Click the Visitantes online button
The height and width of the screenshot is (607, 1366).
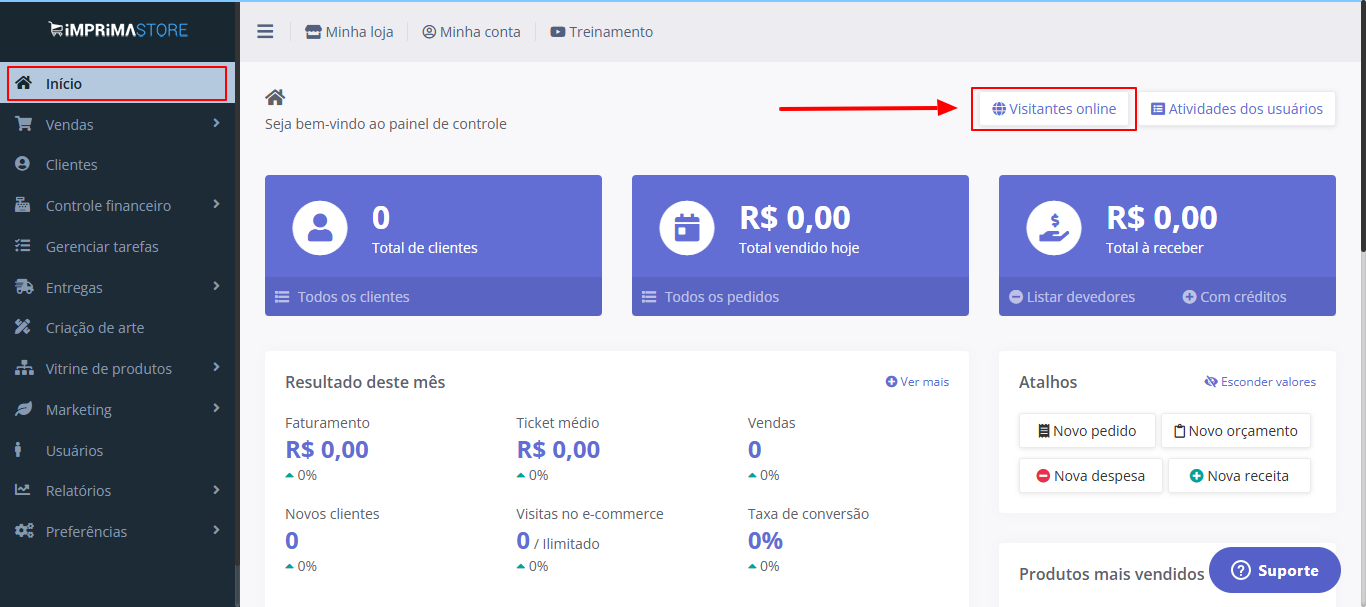pyautogui.click(x=1054, y=109)
